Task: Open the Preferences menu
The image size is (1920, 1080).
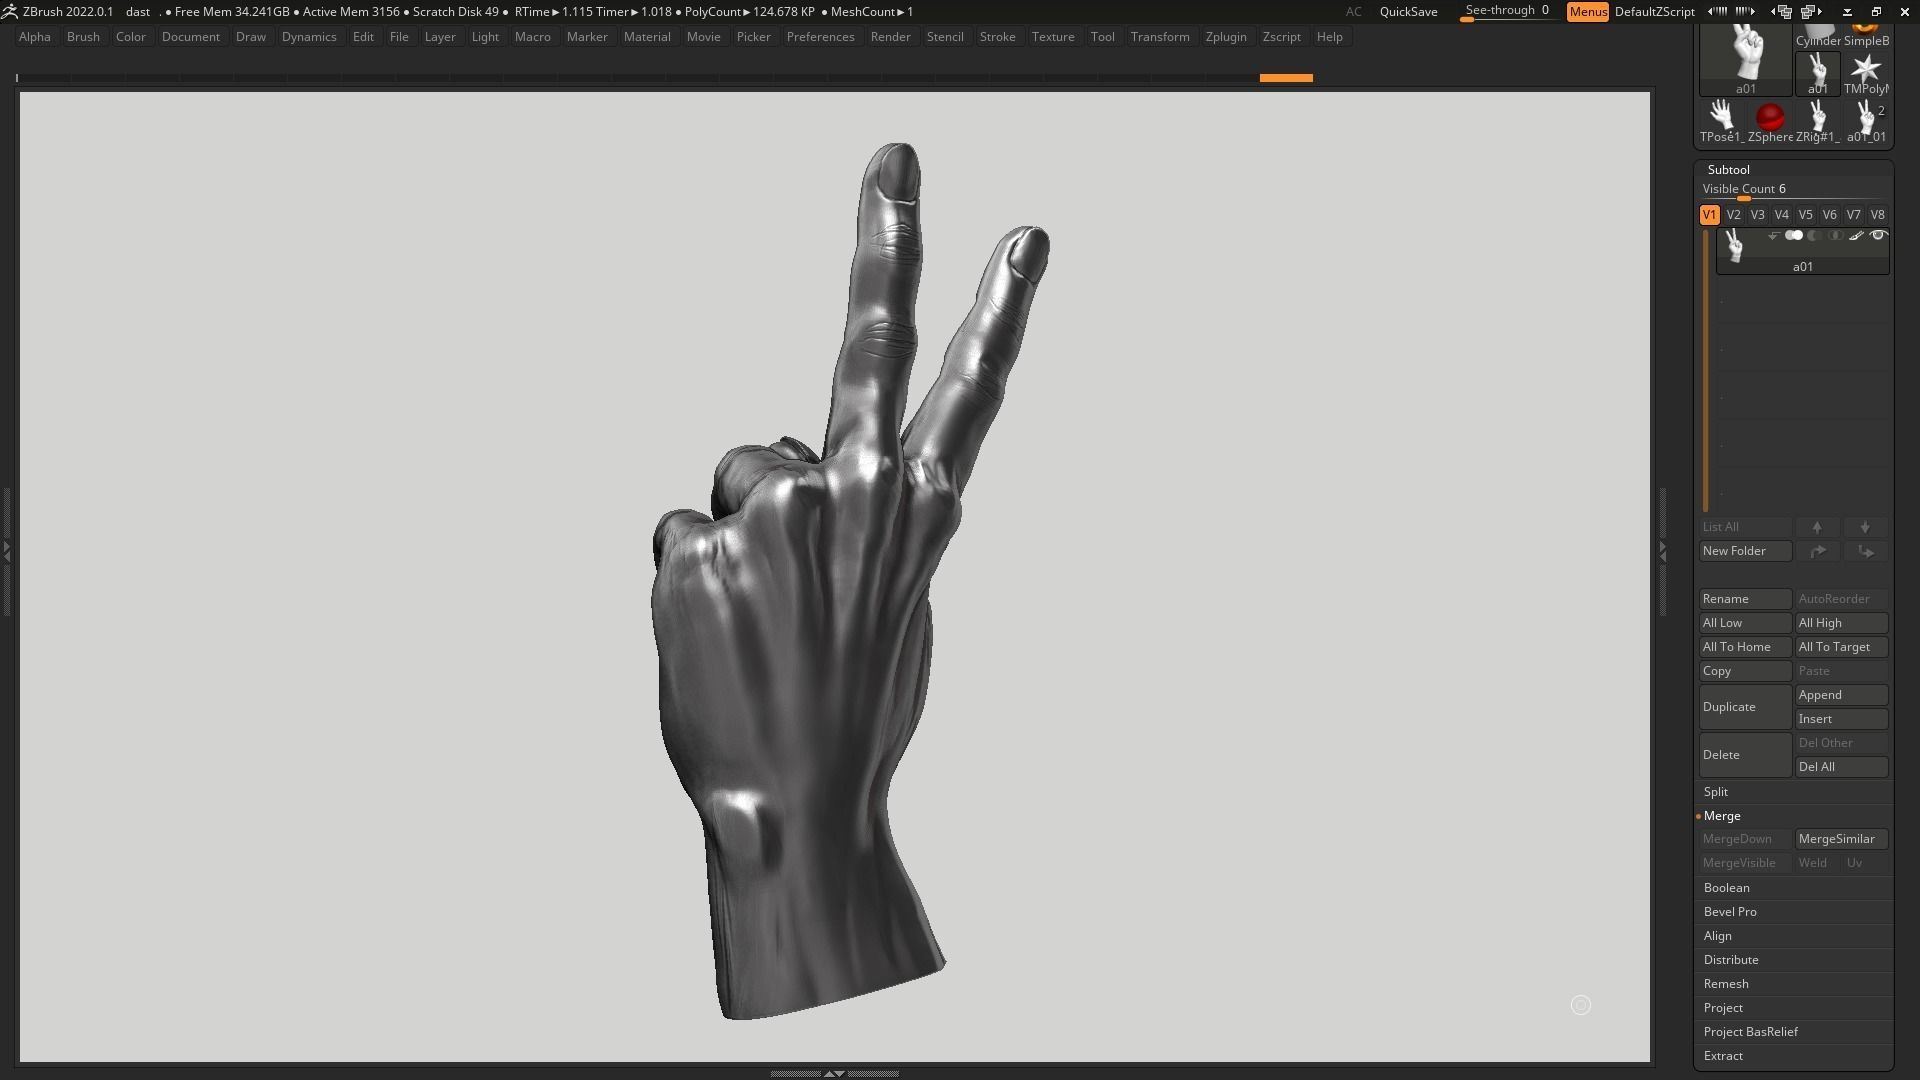Action: [x=820, y=37]
